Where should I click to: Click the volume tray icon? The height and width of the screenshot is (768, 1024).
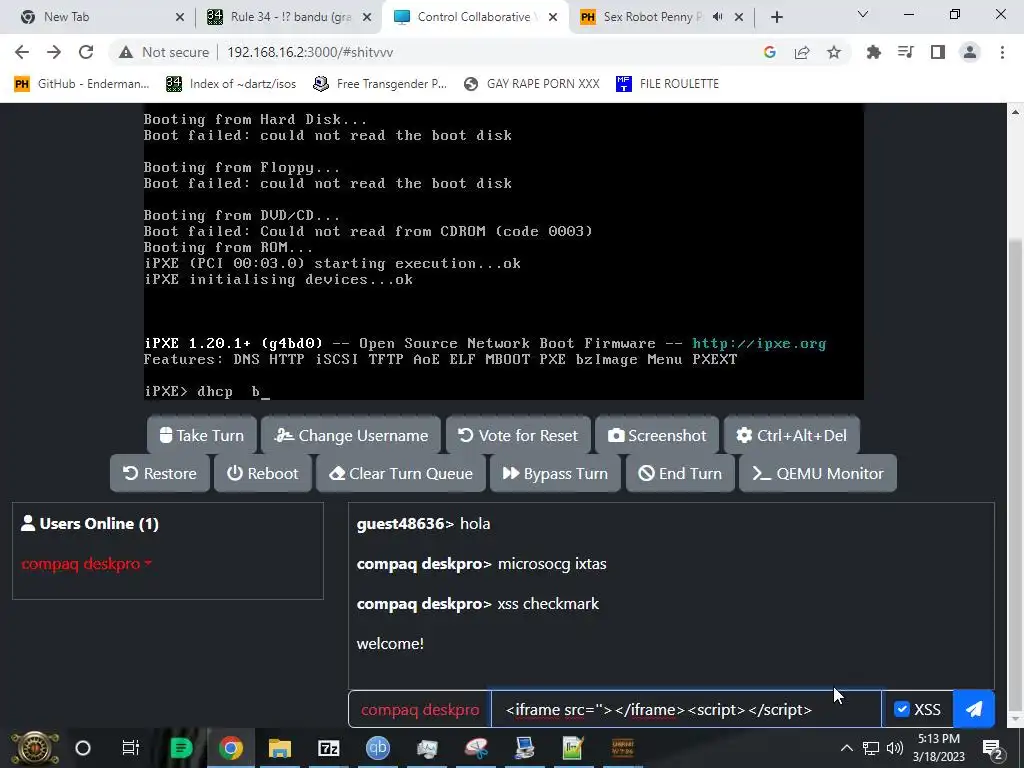click(895, 748)
